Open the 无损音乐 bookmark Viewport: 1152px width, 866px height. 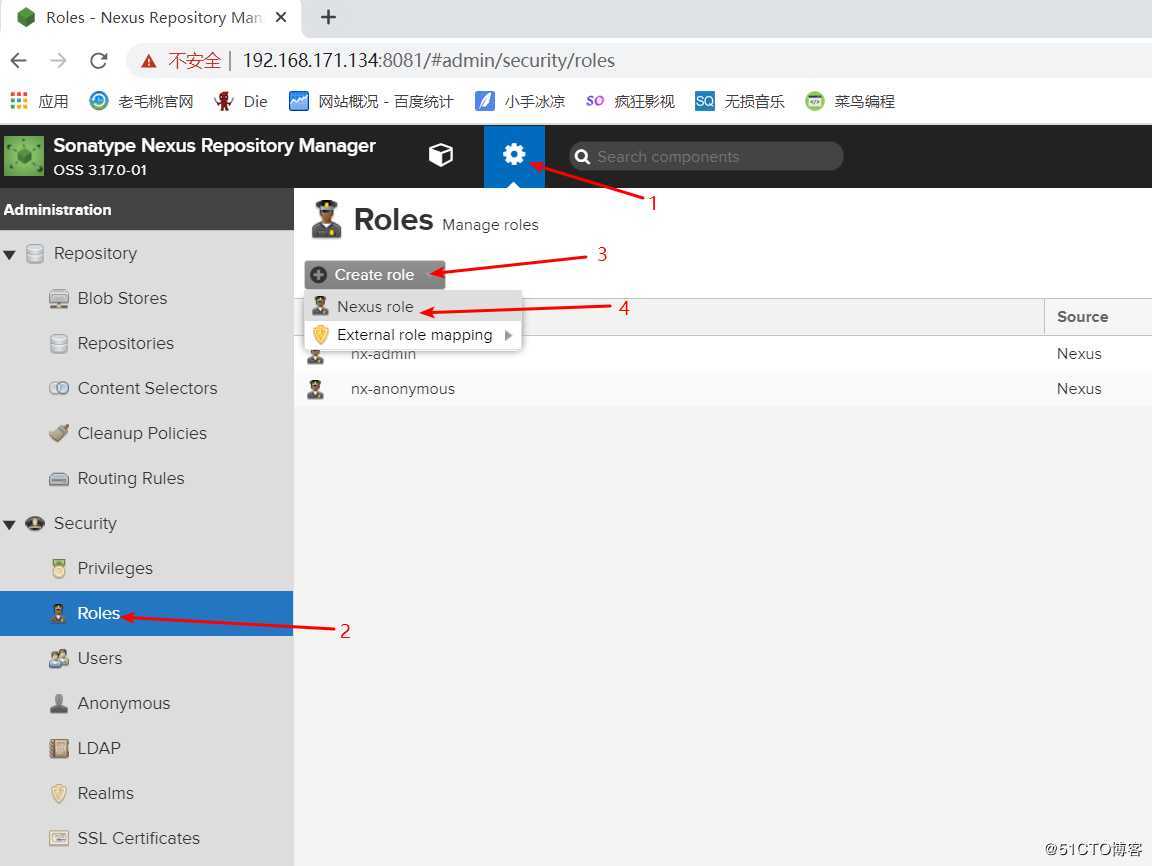[x=740, y=101]
